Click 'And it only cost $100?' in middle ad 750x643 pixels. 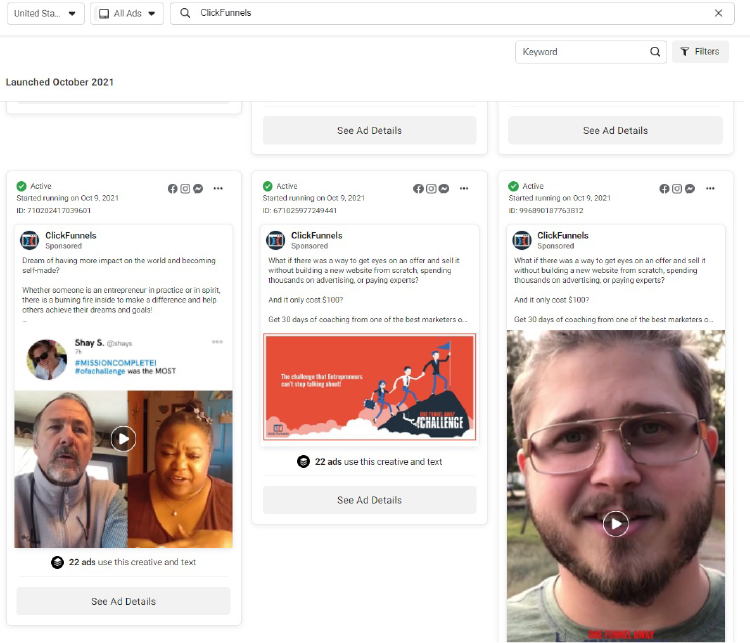306,300
